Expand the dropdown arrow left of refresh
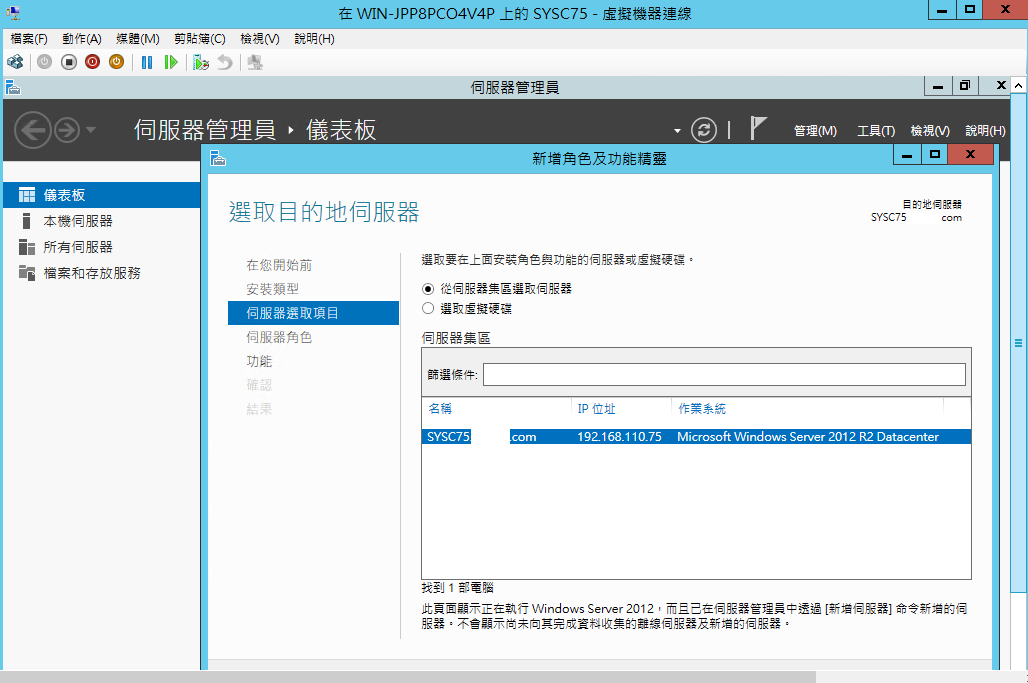1028x683 pixels. 677,131
